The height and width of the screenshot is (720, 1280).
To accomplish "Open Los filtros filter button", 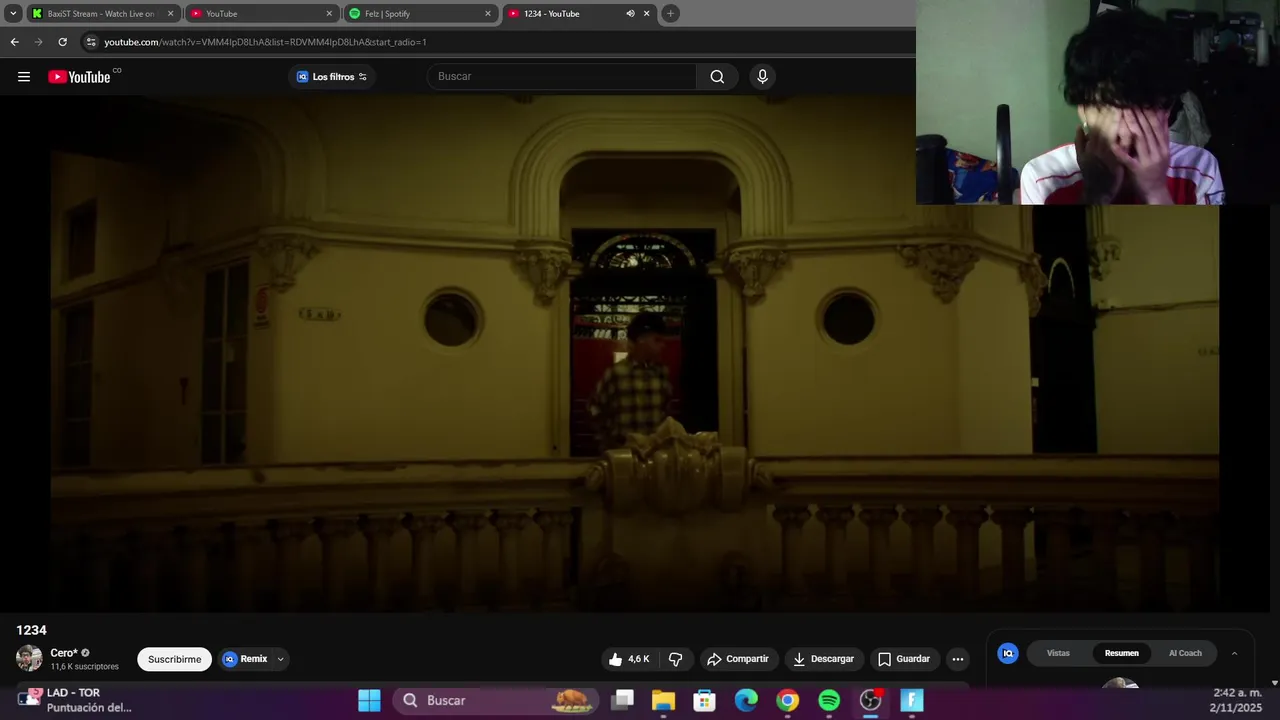I will (332, 77).
